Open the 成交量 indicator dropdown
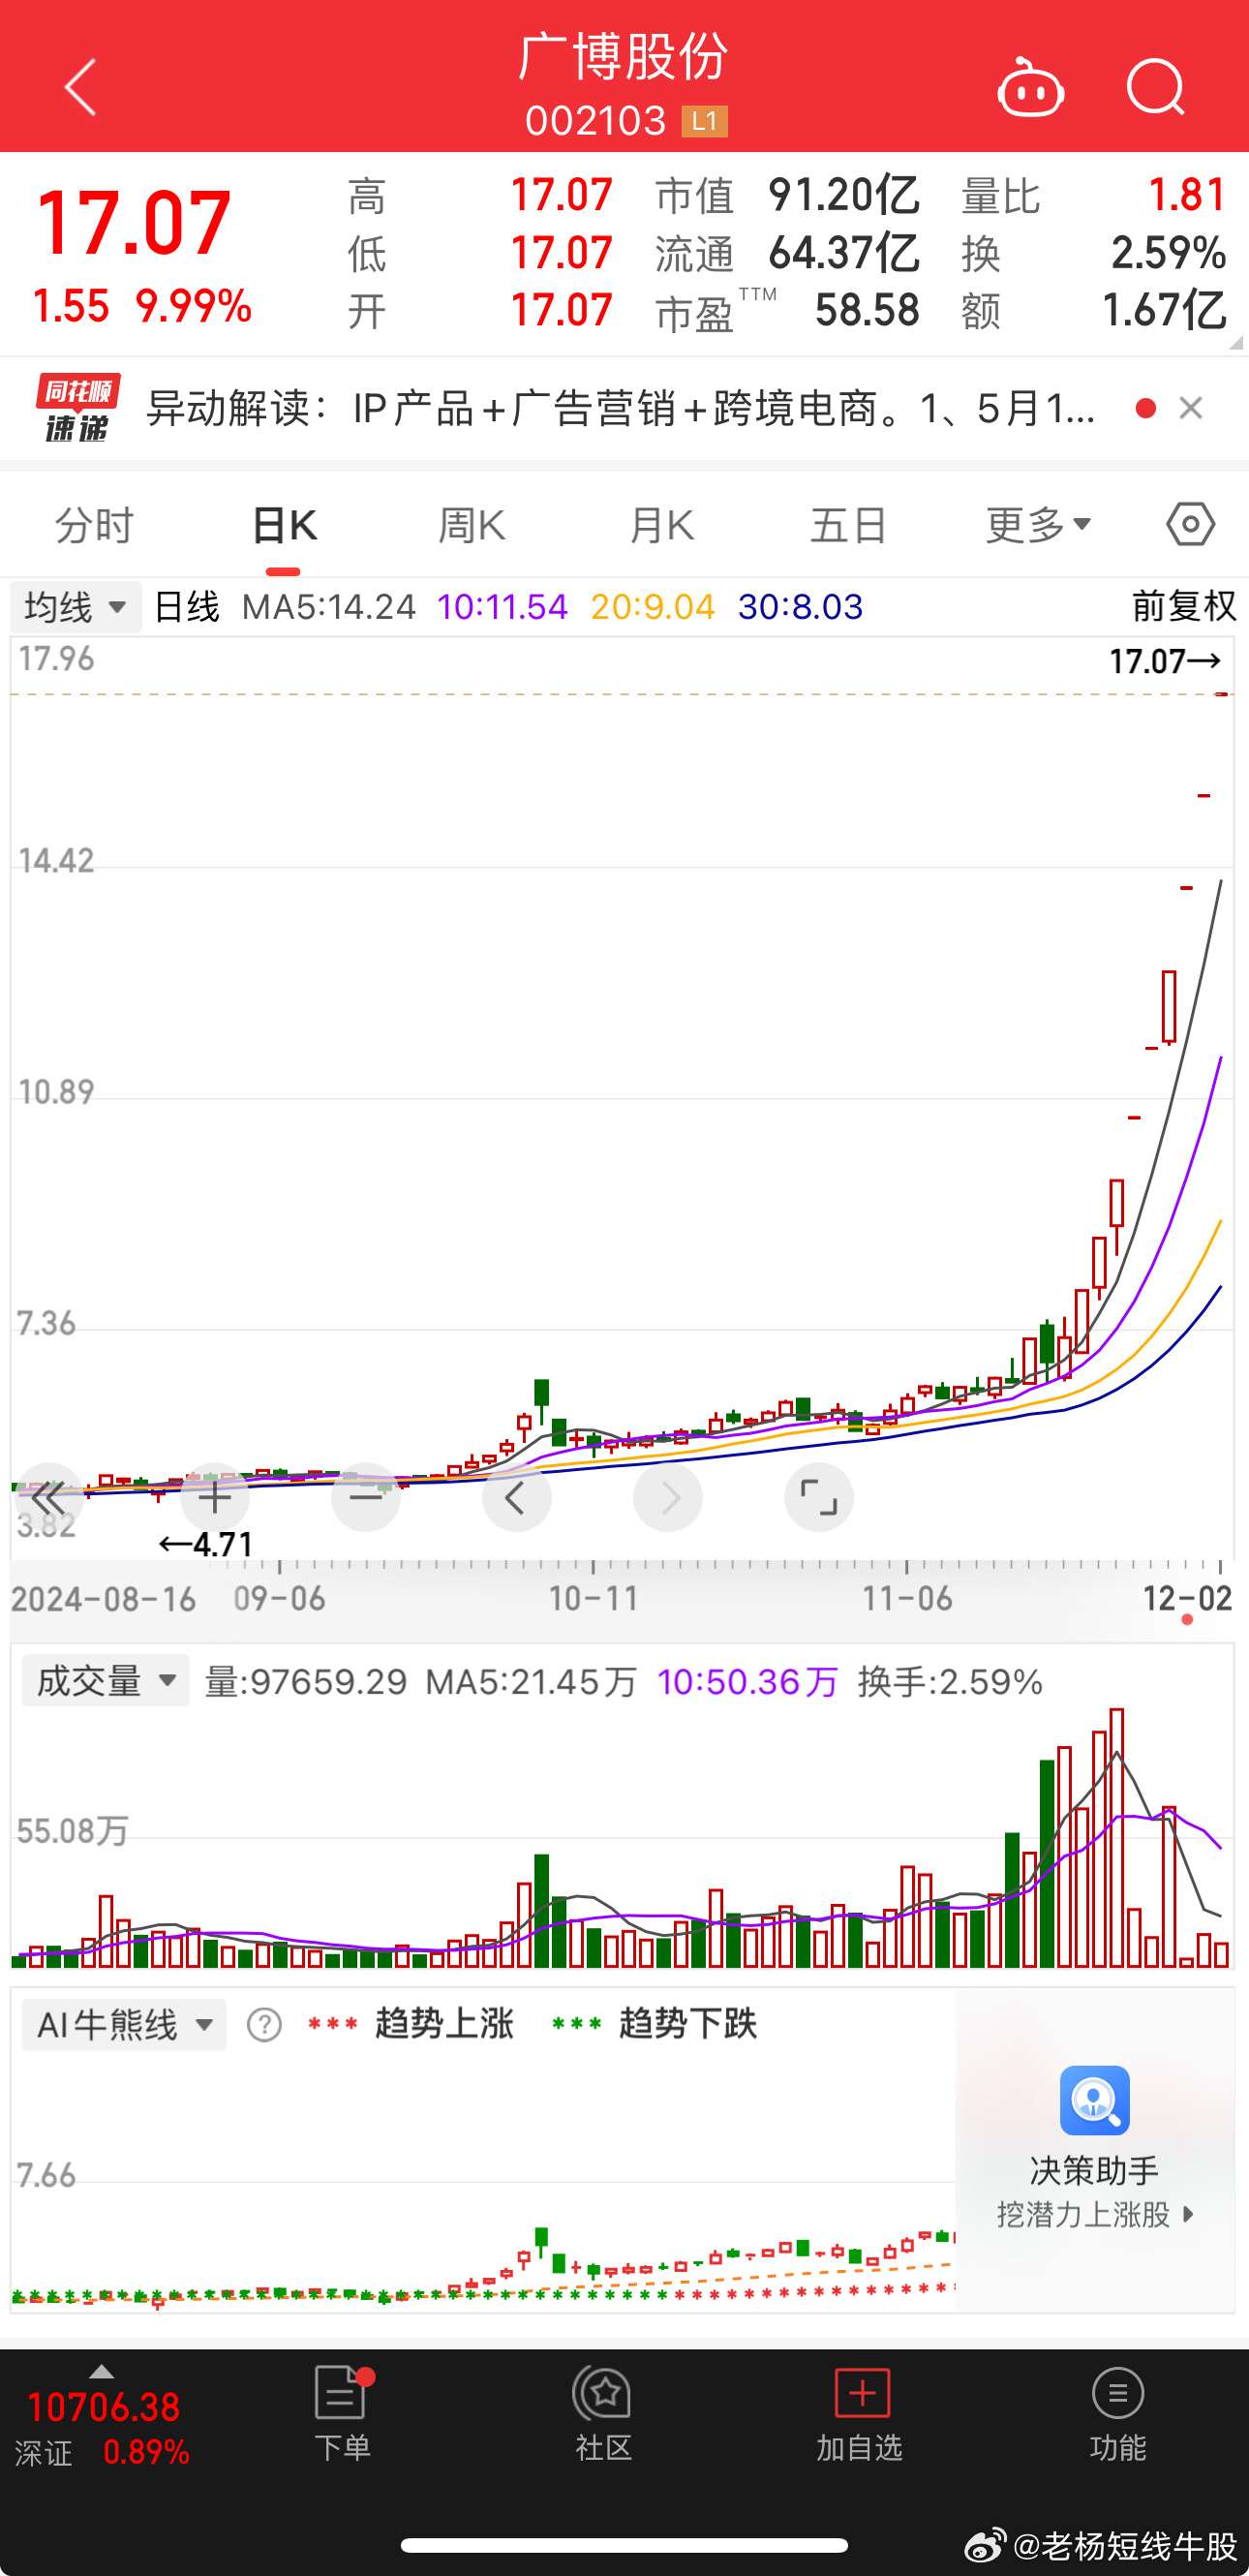The height and width of the screenshot is (2576, 1249). (105, 1681)
